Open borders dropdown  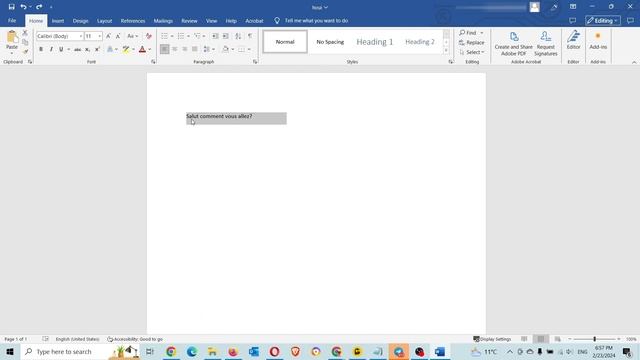249,49
